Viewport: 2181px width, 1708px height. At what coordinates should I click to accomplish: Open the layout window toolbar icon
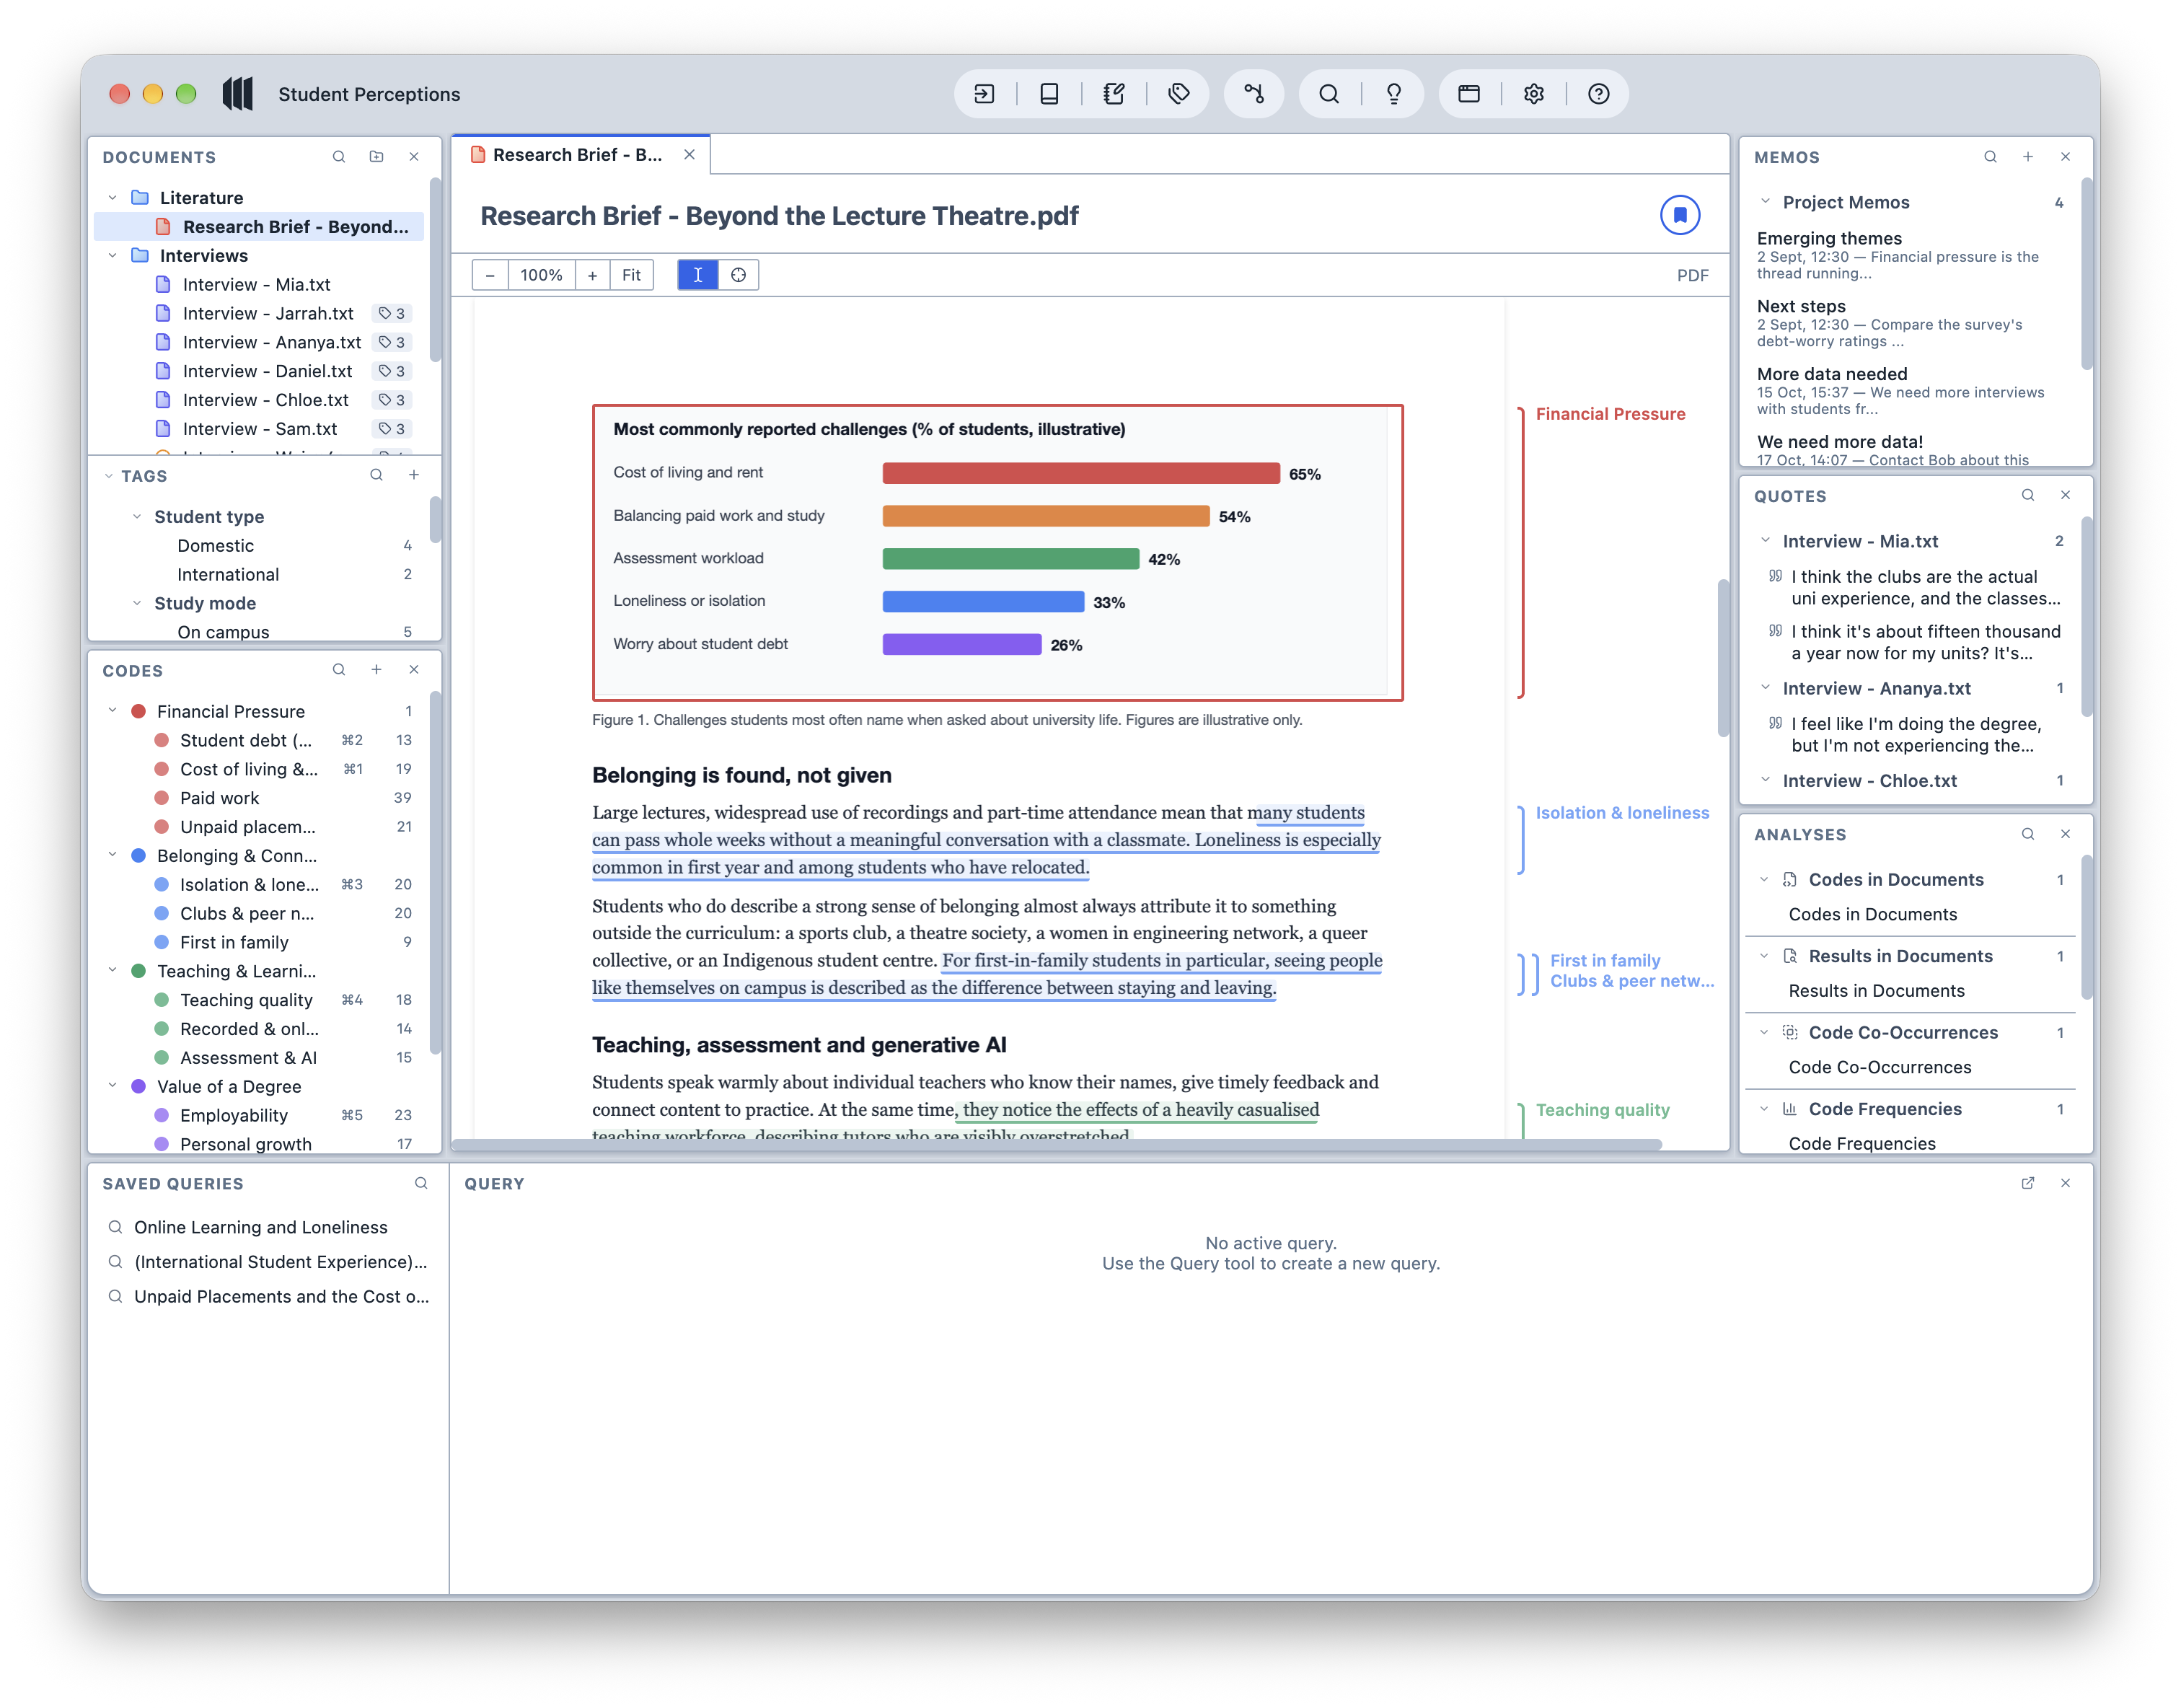[x=1469, y=94]
